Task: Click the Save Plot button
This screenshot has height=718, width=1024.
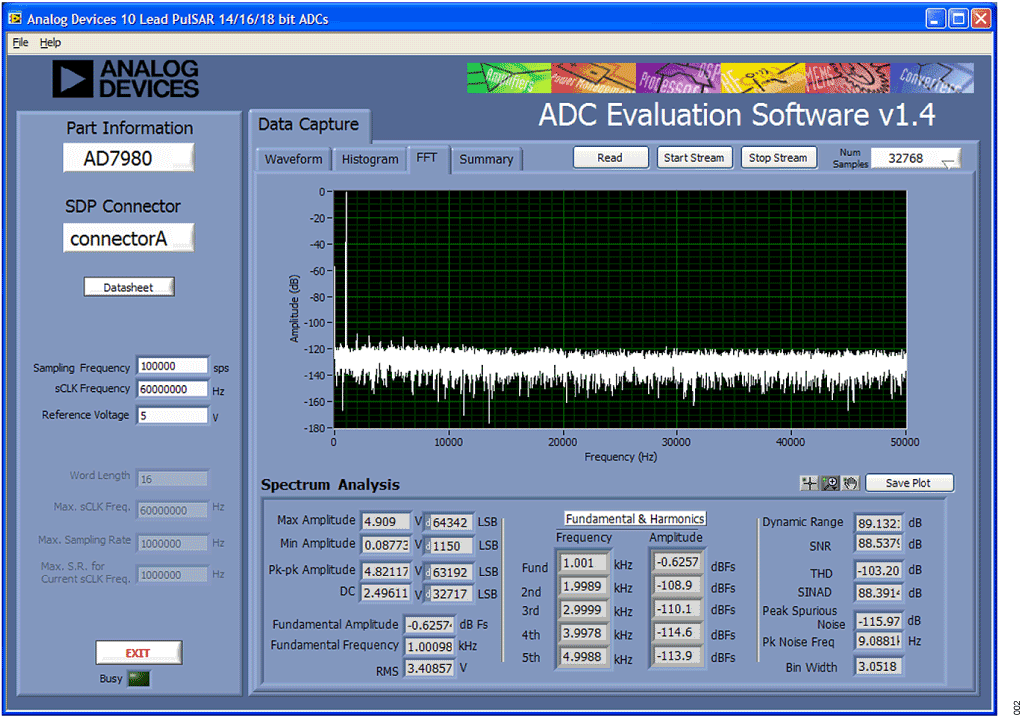Action: tap(908, 483)
